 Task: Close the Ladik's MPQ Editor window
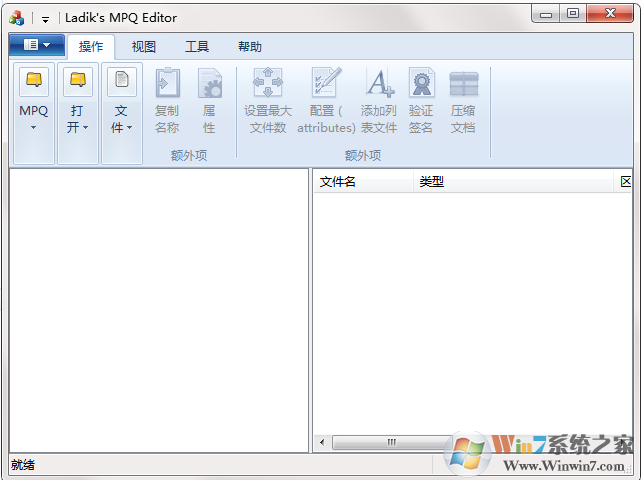tap(610, 13)
